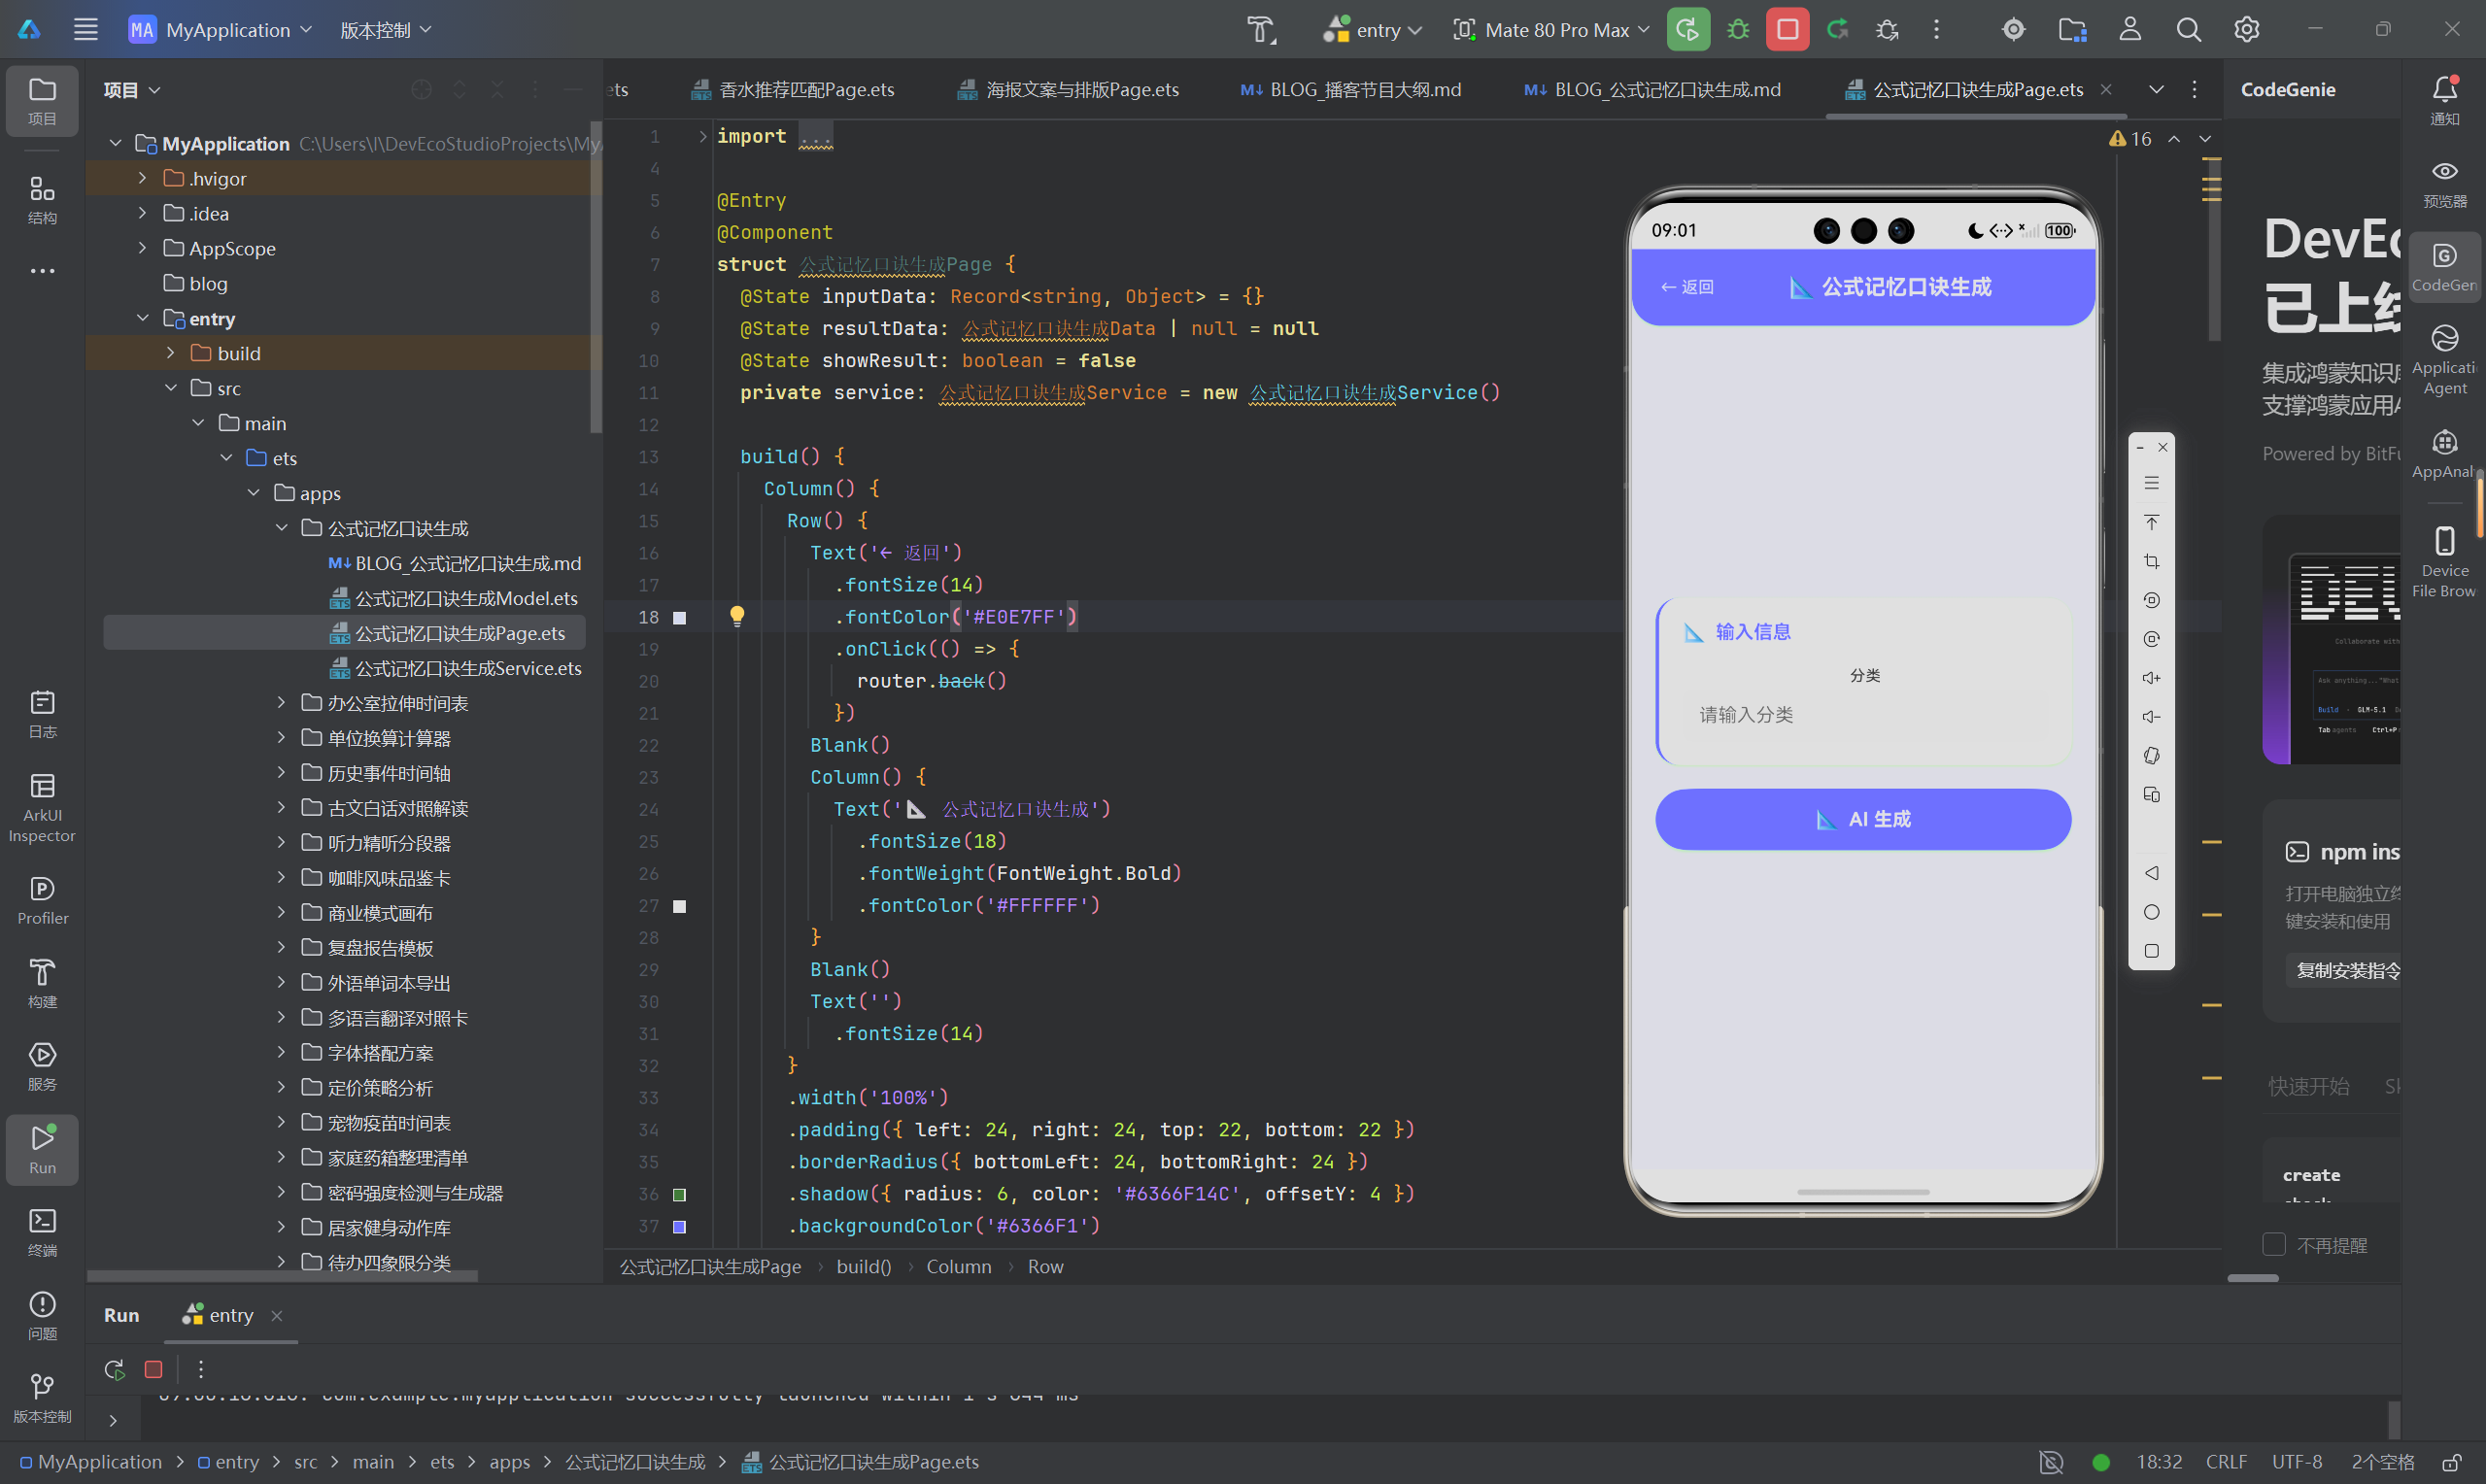
Task: Click 复制安装指令 button
Action: point(2346,970)
